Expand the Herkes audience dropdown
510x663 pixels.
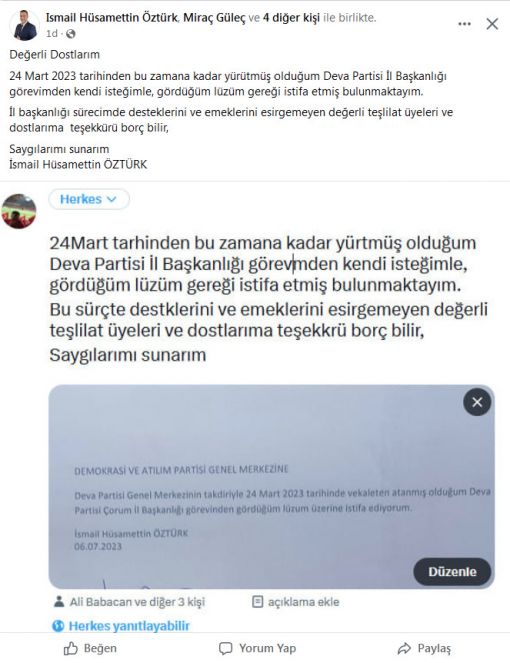click(x=89, y=199)
